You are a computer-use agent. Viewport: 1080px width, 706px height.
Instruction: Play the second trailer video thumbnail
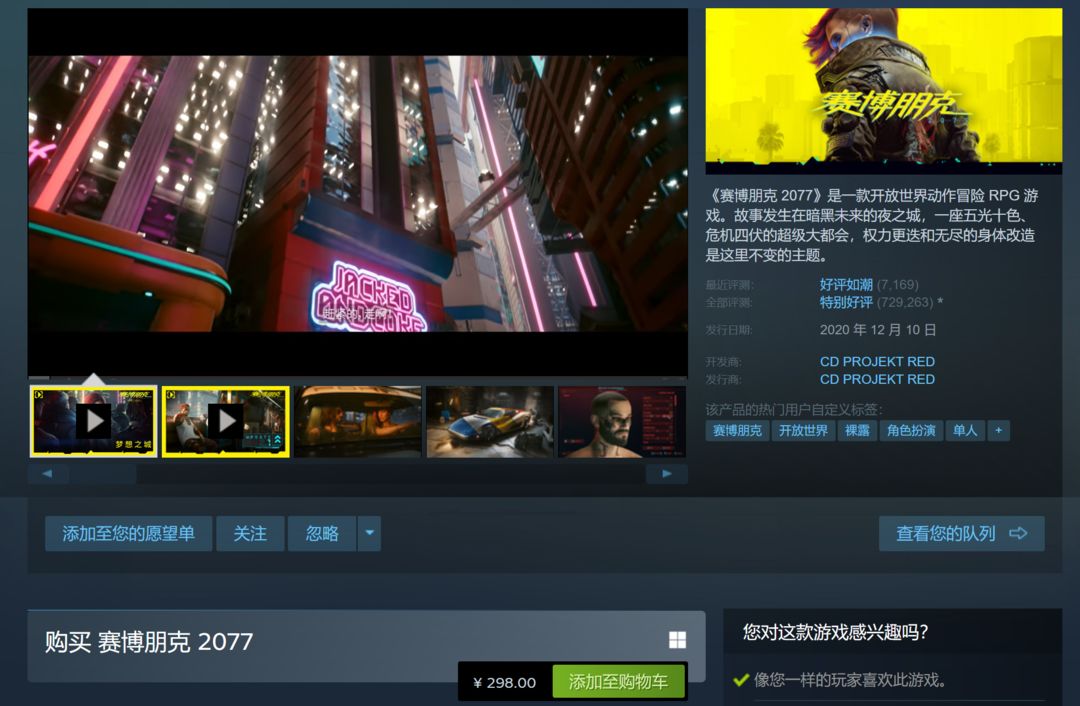225,421
